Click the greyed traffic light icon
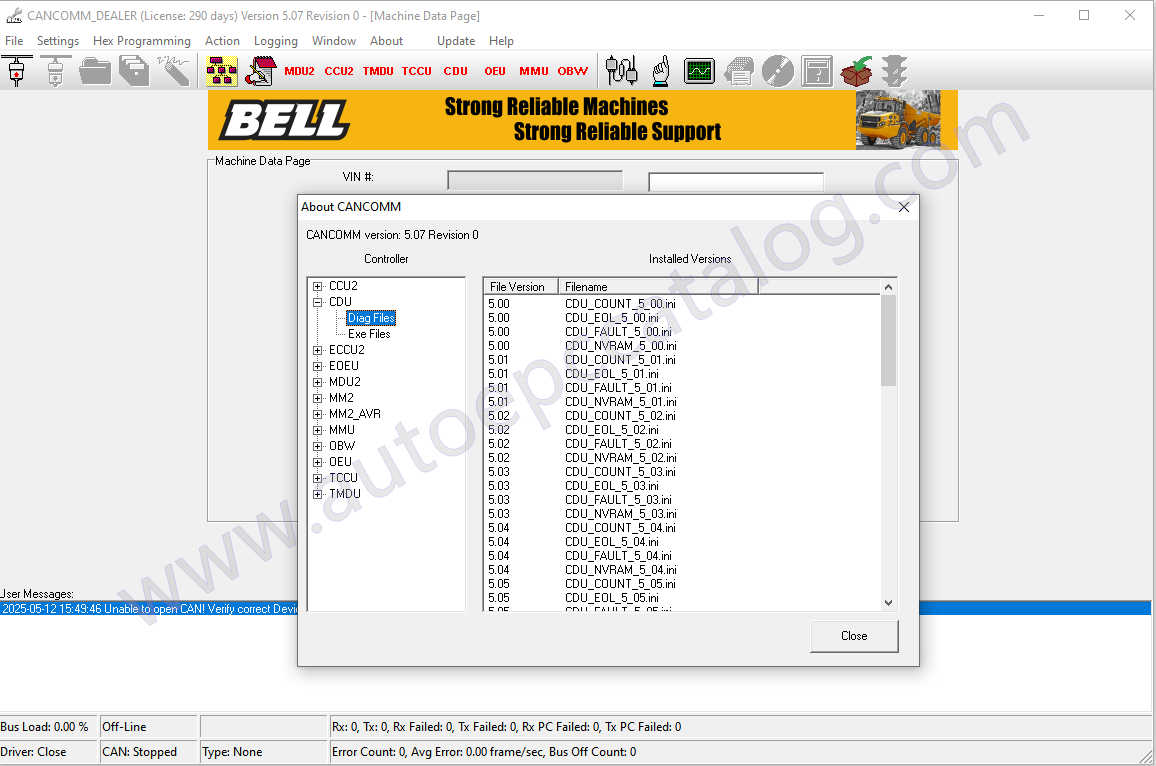This screenshot has height=766, width=1156. tap(894, 71)
